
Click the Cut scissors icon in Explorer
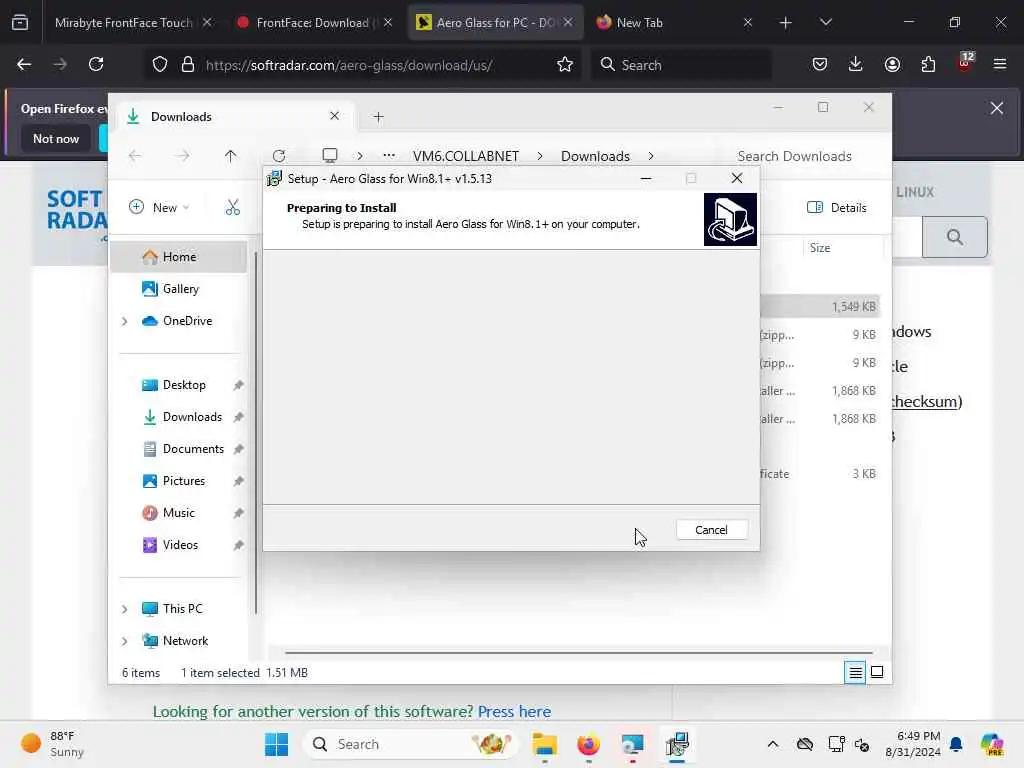232,208
